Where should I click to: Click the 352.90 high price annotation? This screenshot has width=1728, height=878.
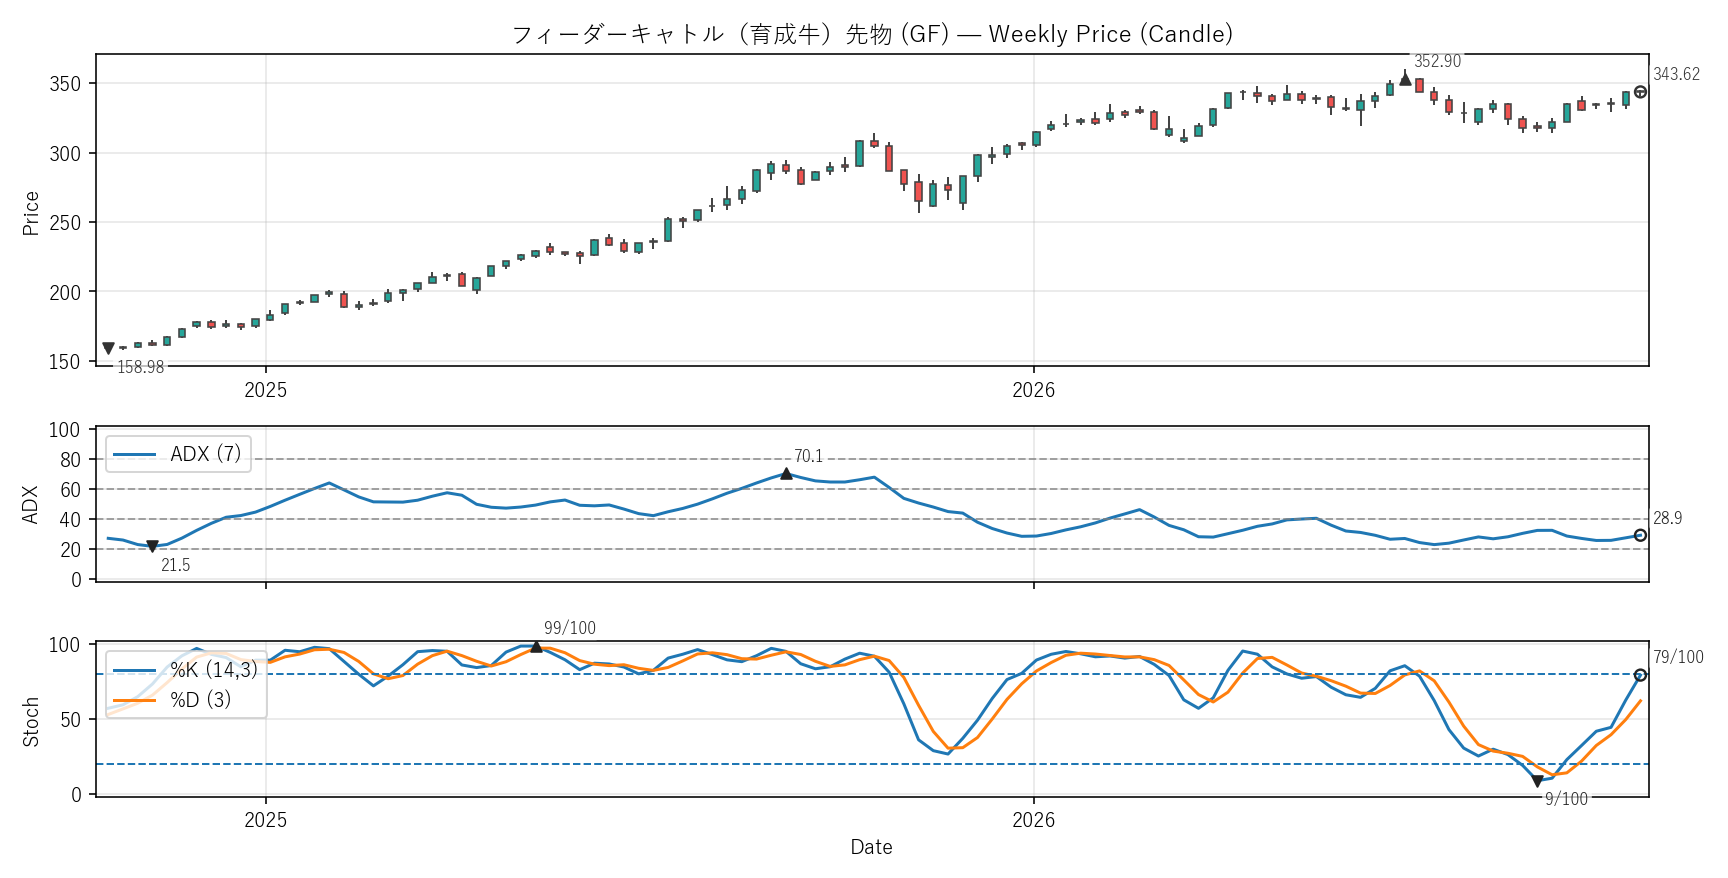[x=1437, y=61]
